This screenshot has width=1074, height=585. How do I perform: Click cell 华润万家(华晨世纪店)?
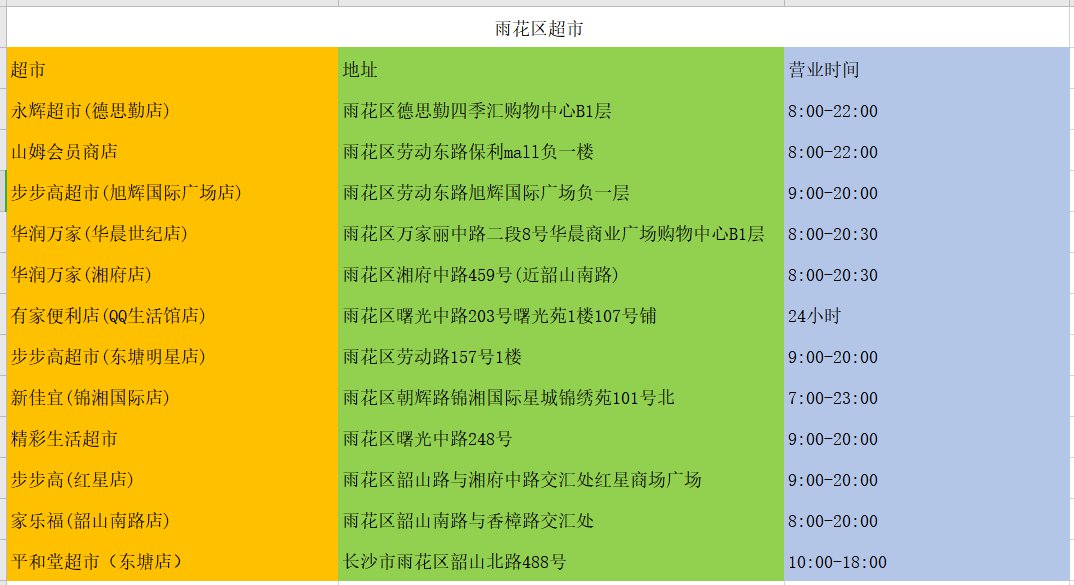(173, 234)
